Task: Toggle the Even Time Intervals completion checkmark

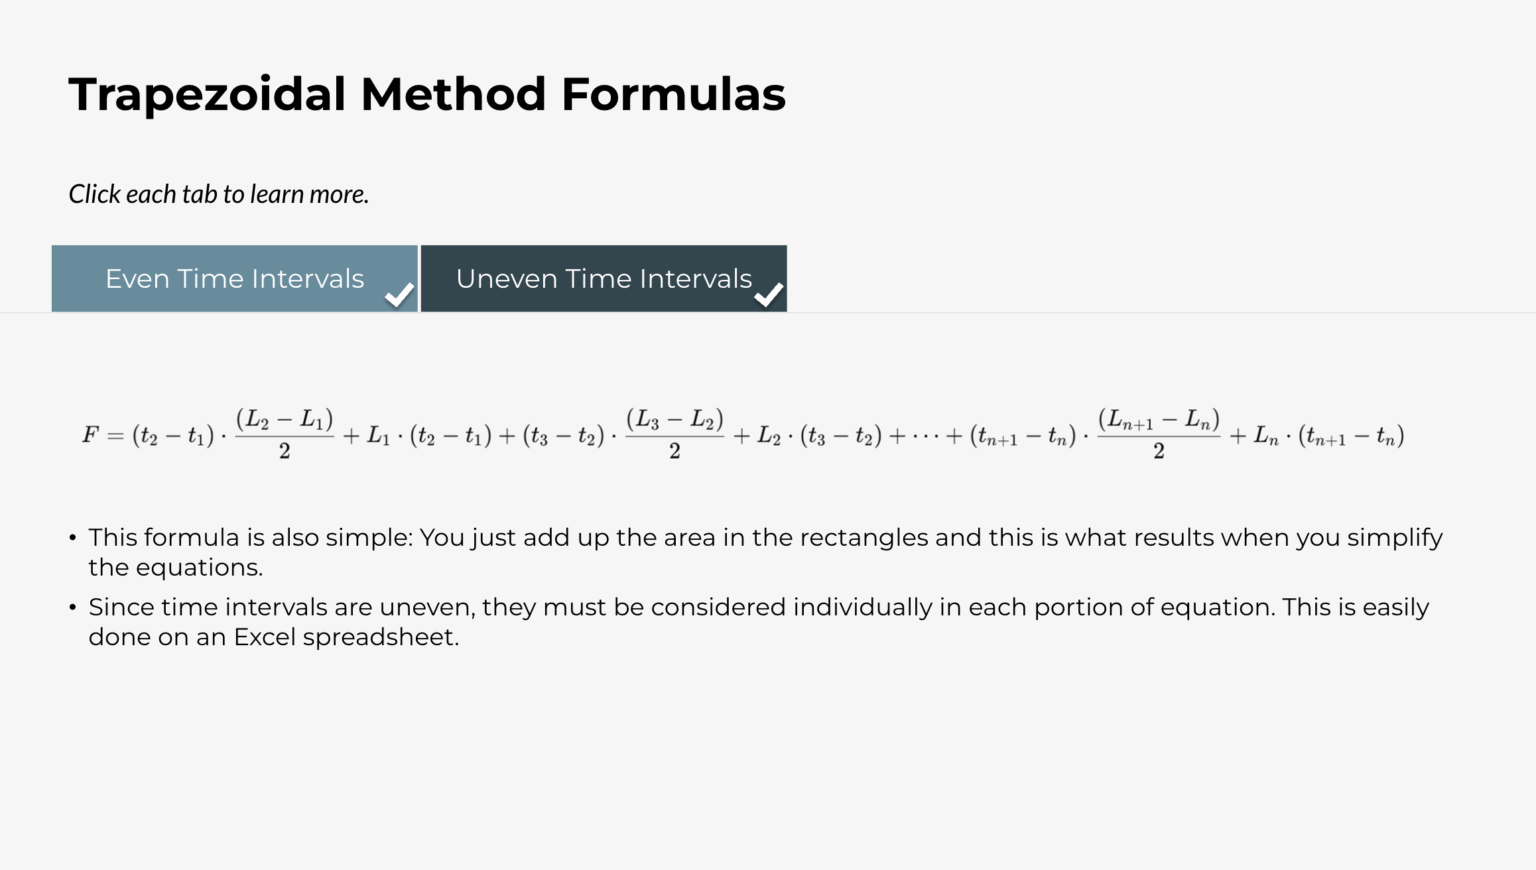Action: click(x=399, y=293)
